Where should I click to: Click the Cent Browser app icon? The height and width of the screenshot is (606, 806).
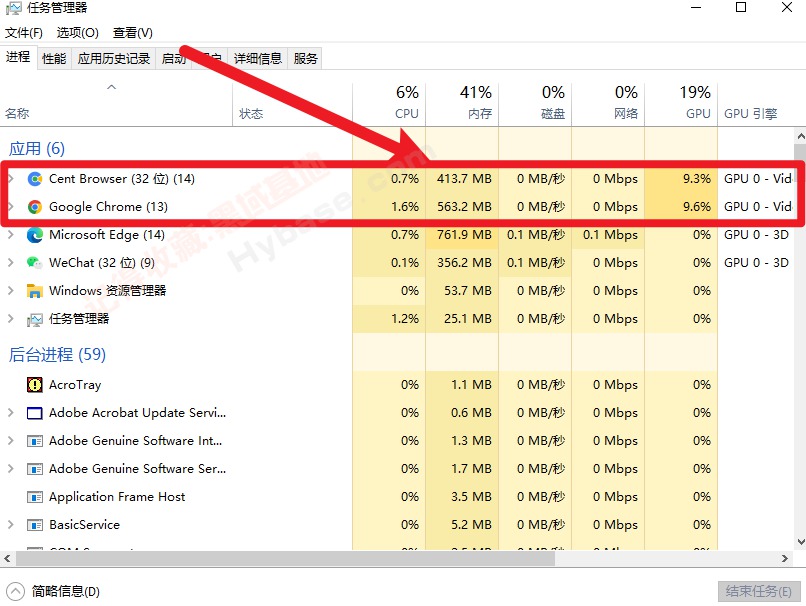34,179
